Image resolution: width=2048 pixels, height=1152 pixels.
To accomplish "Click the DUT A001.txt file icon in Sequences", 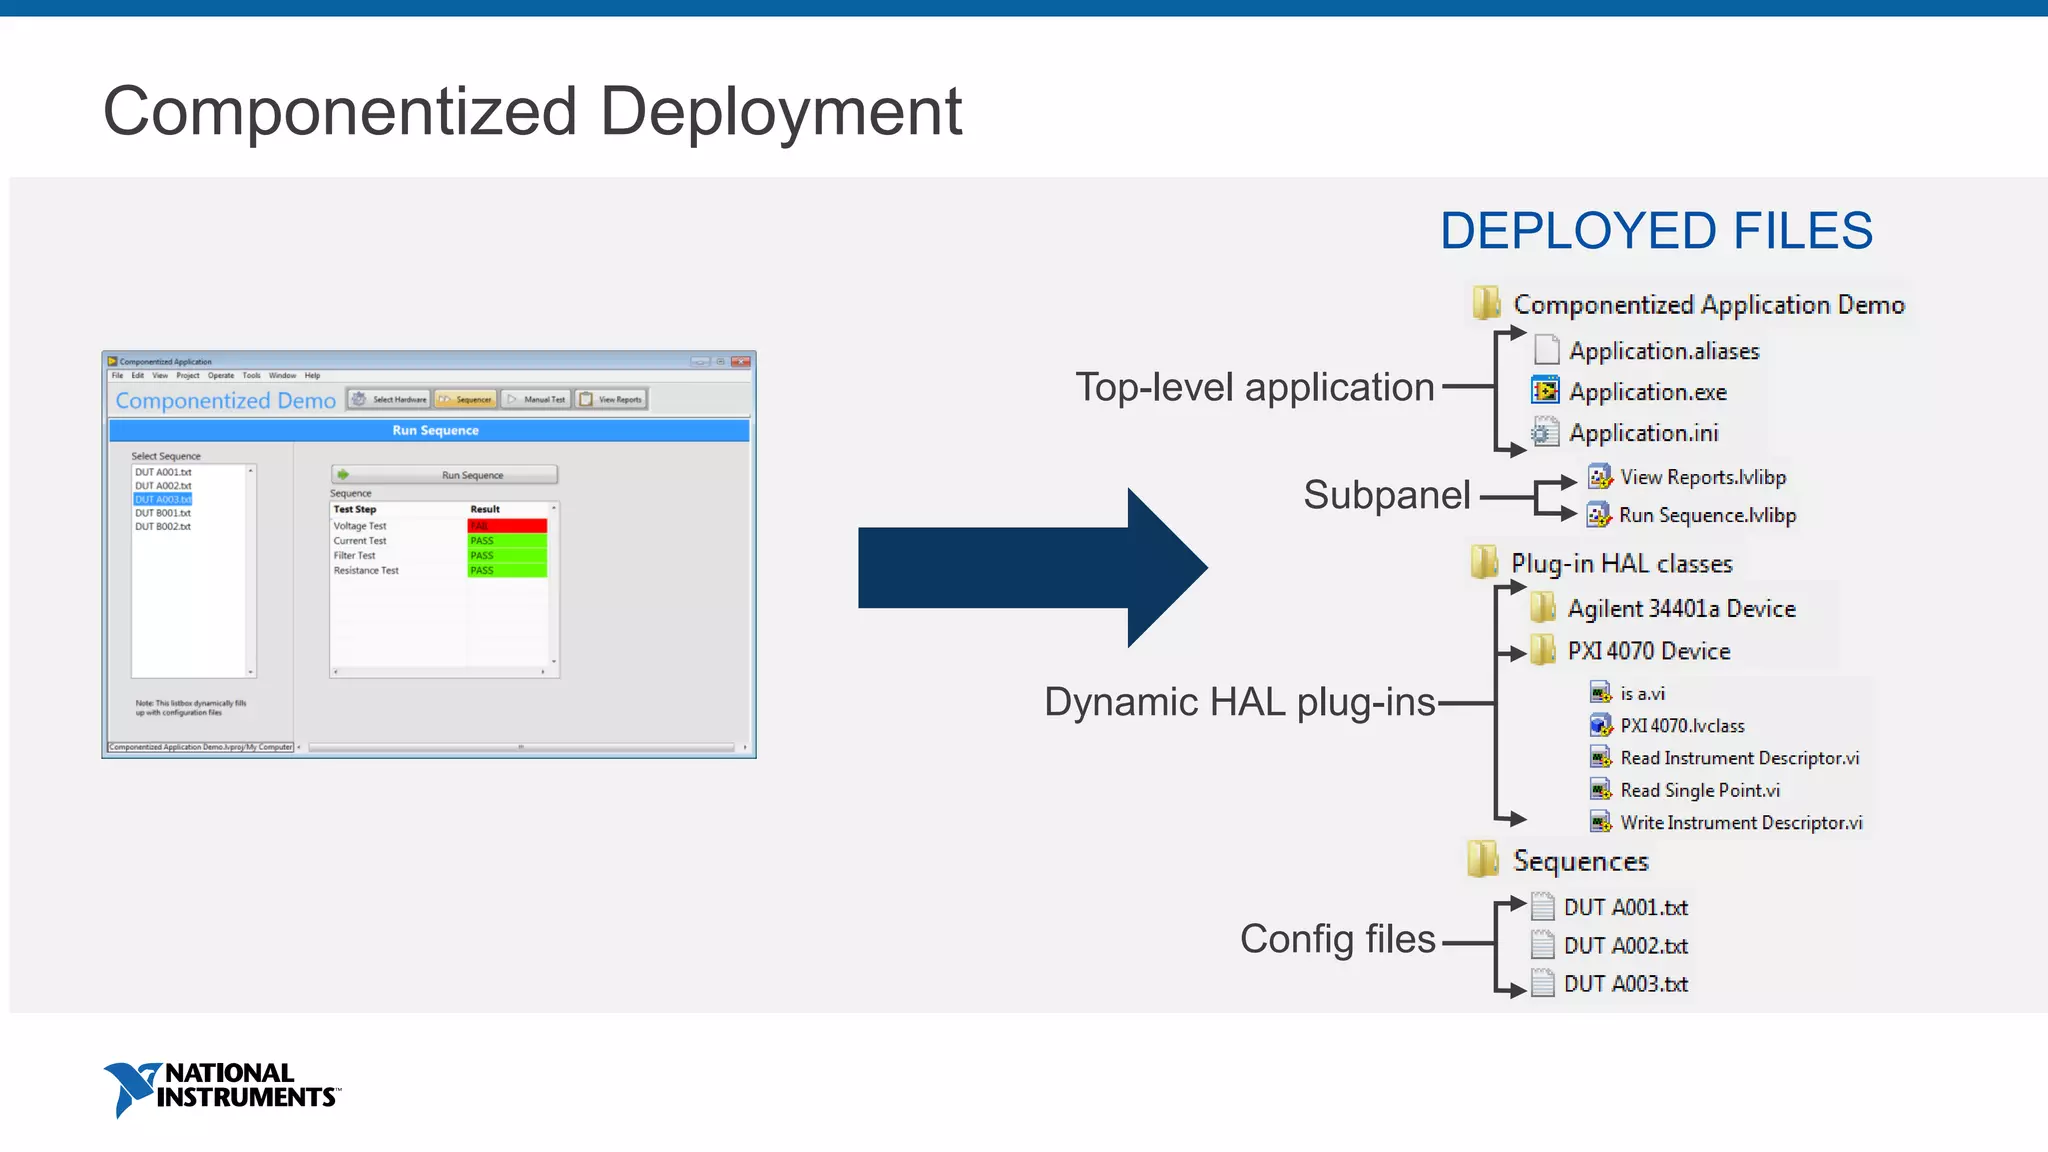I will 1543,907.
